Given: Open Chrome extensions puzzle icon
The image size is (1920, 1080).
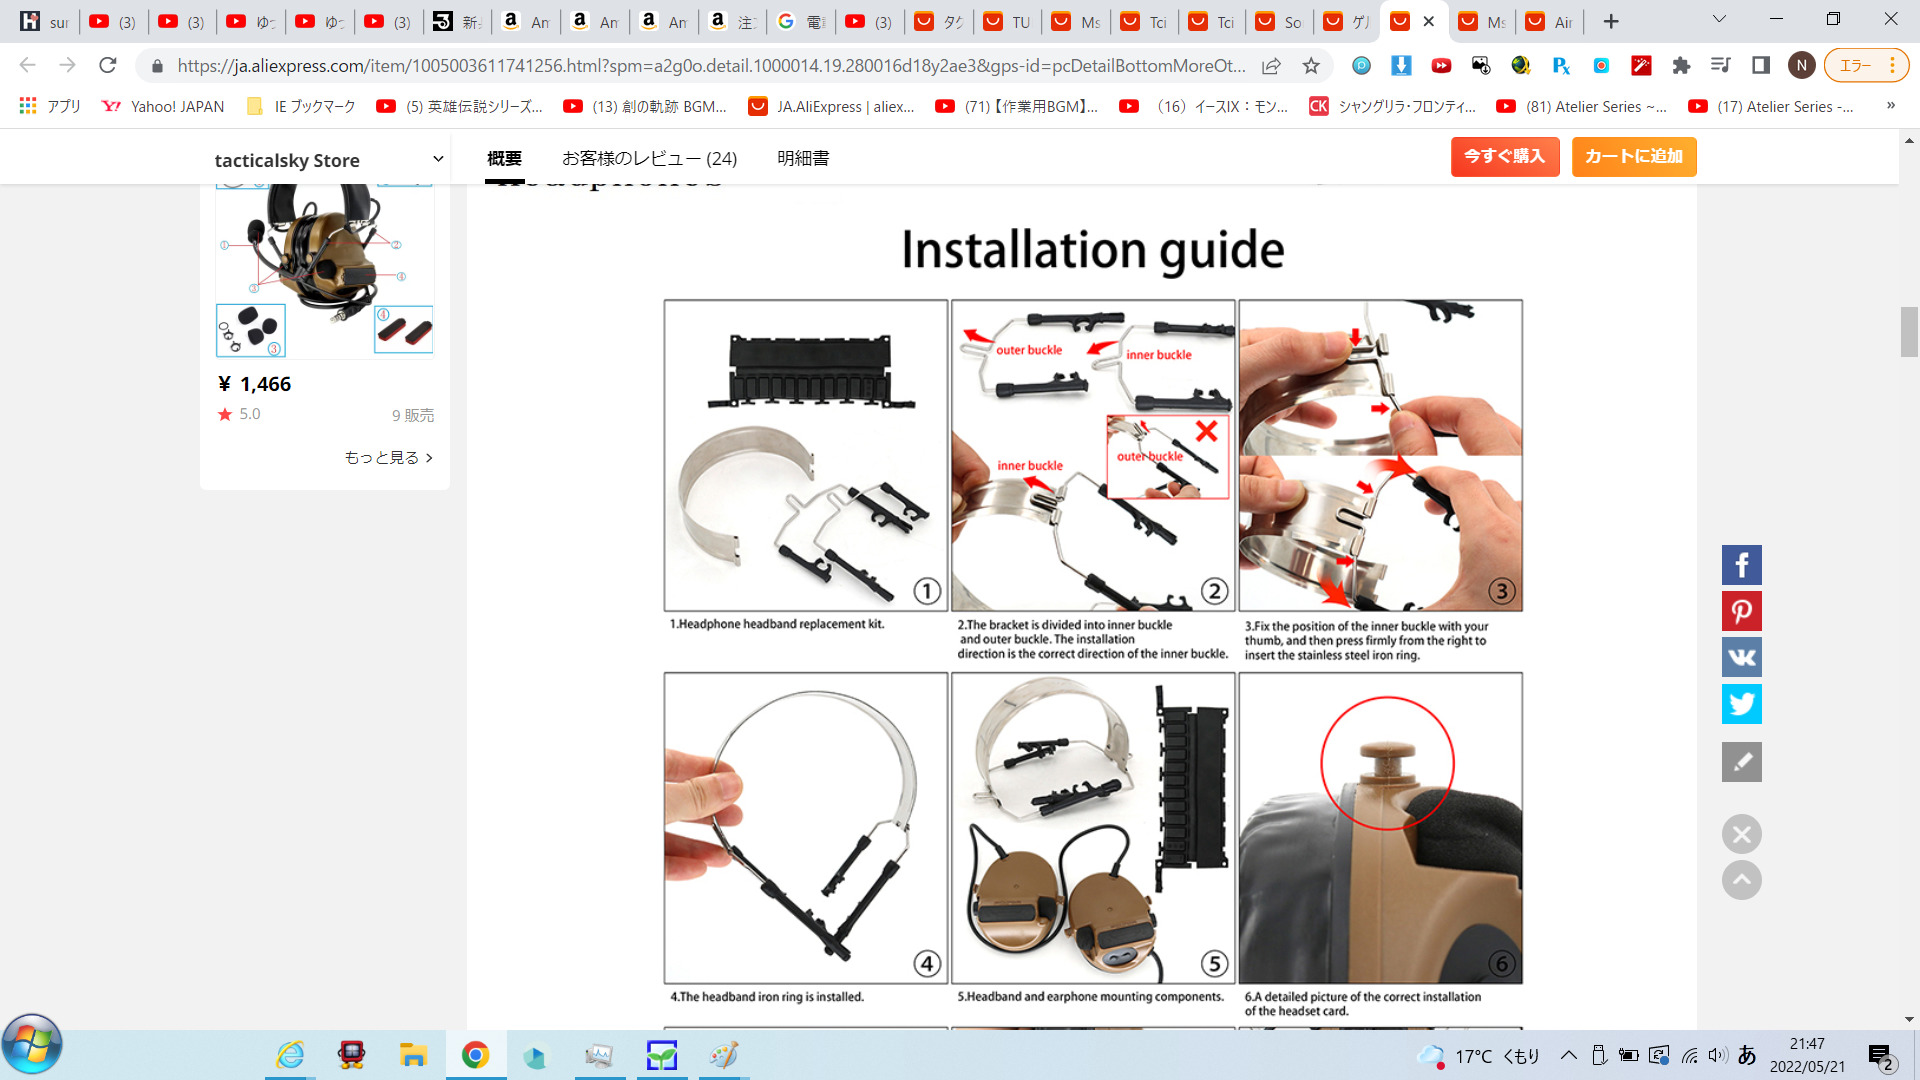Looking at the screenshot, I should (x=1681, y=66).
